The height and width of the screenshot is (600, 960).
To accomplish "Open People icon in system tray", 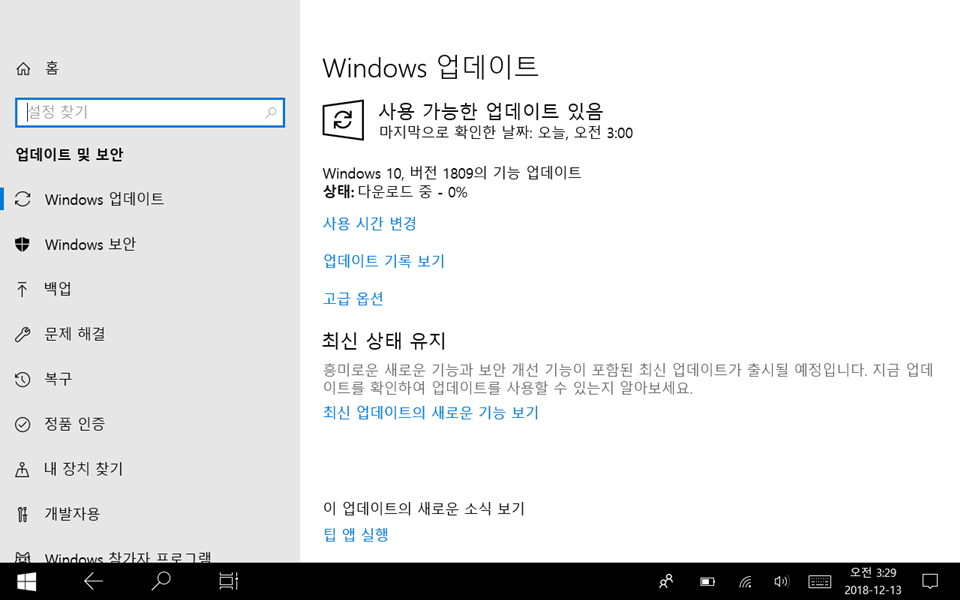I will point(666,582).
